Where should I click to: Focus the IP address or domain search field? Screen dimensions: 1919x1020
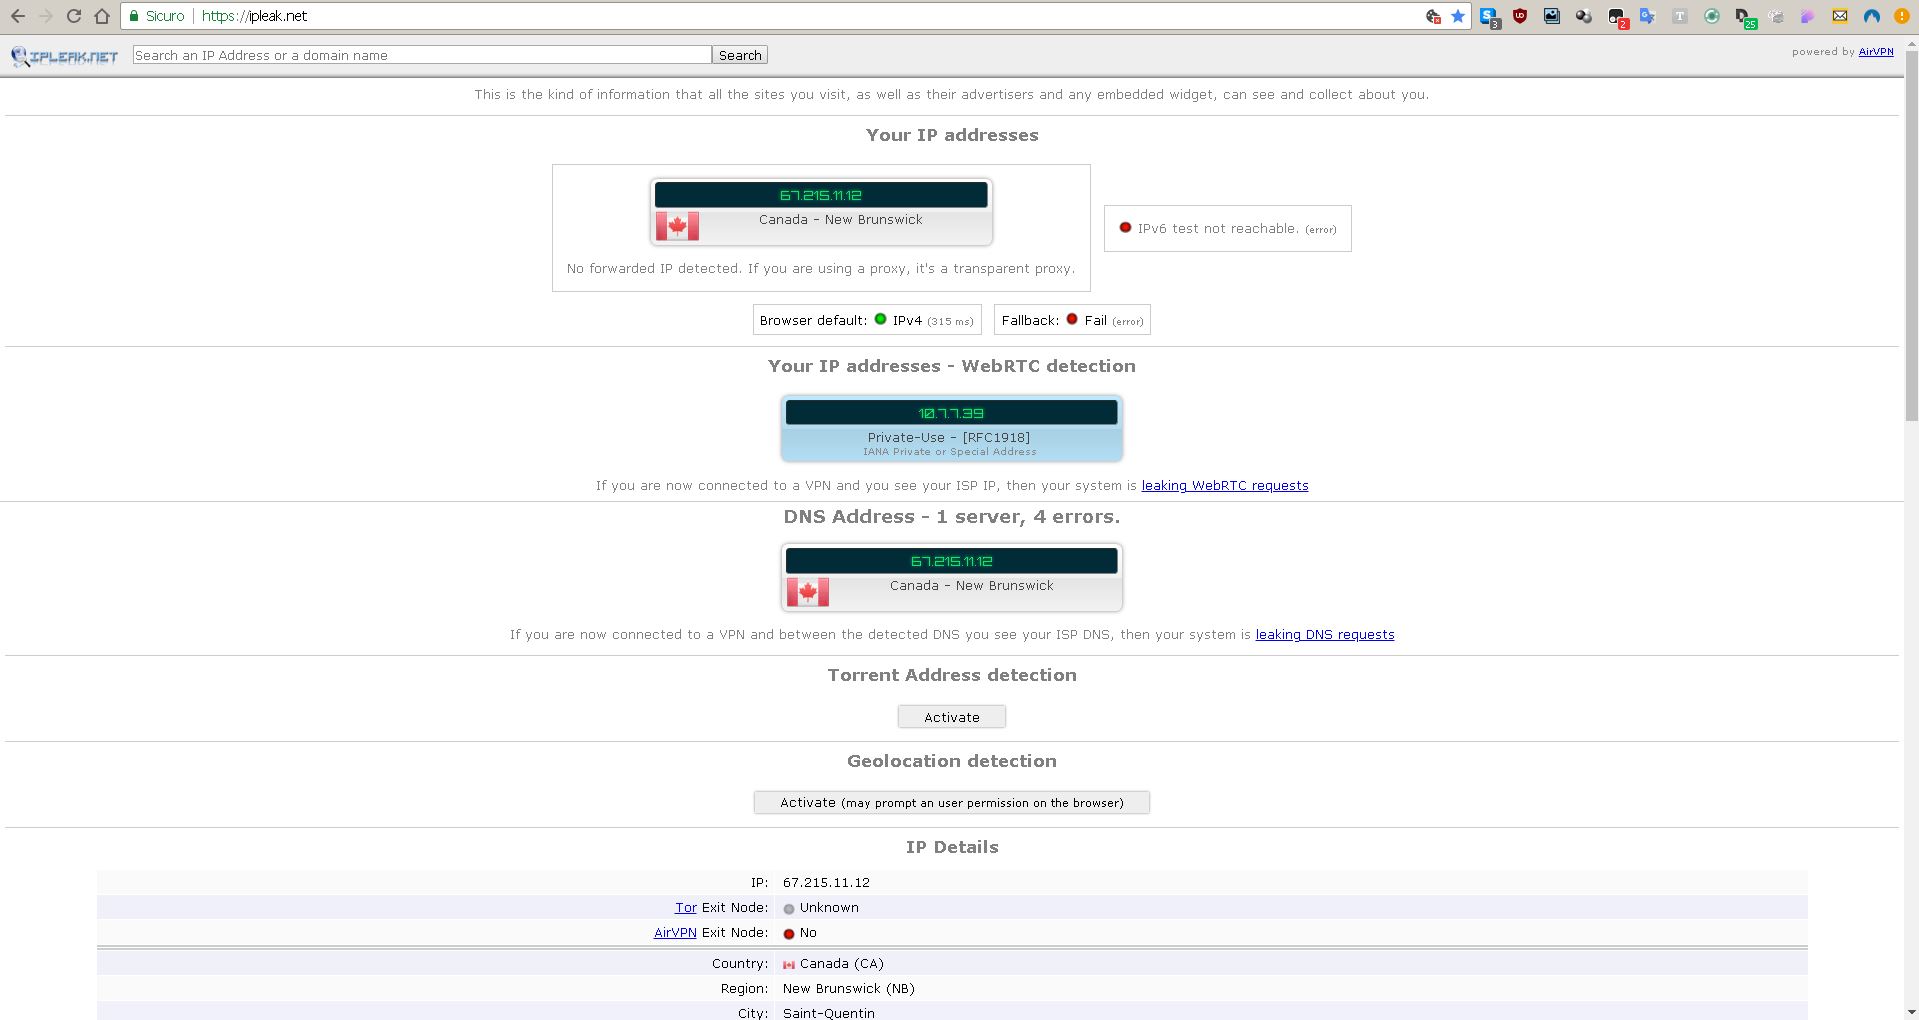tap(422, 55)
